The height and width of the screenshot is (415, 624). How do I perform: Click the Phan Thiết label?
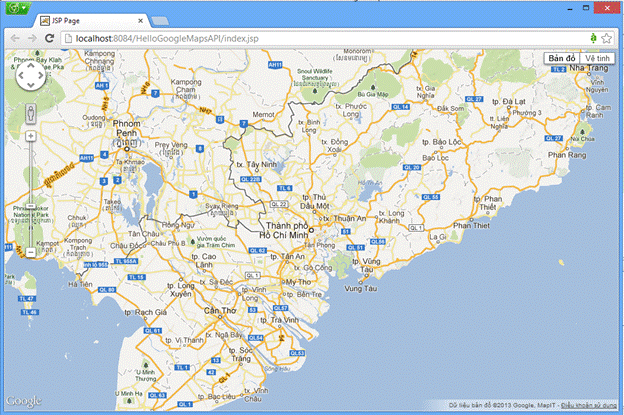(472, 225)
